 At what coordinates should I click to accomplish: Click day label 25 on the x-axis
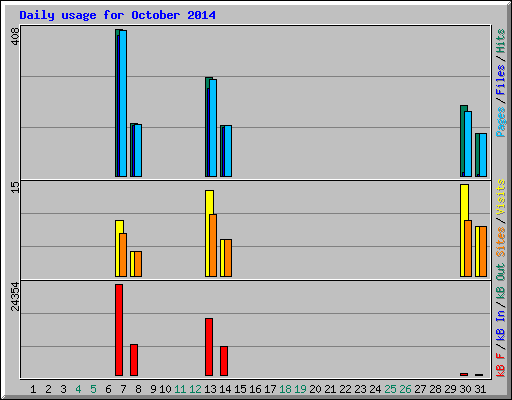click(390, 389)
